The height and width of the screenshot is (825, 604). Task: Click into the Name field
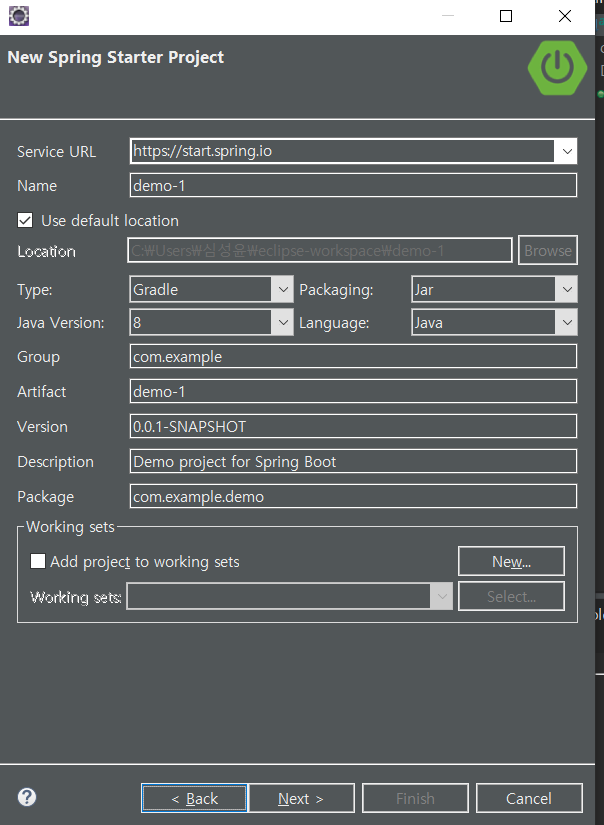pos(353,185)
